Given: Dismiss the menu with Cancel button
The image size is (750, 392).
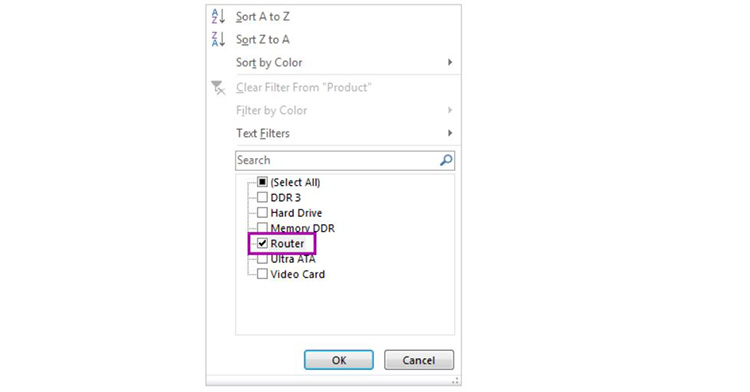Looking at the screenshot, I should coord(419,360).
